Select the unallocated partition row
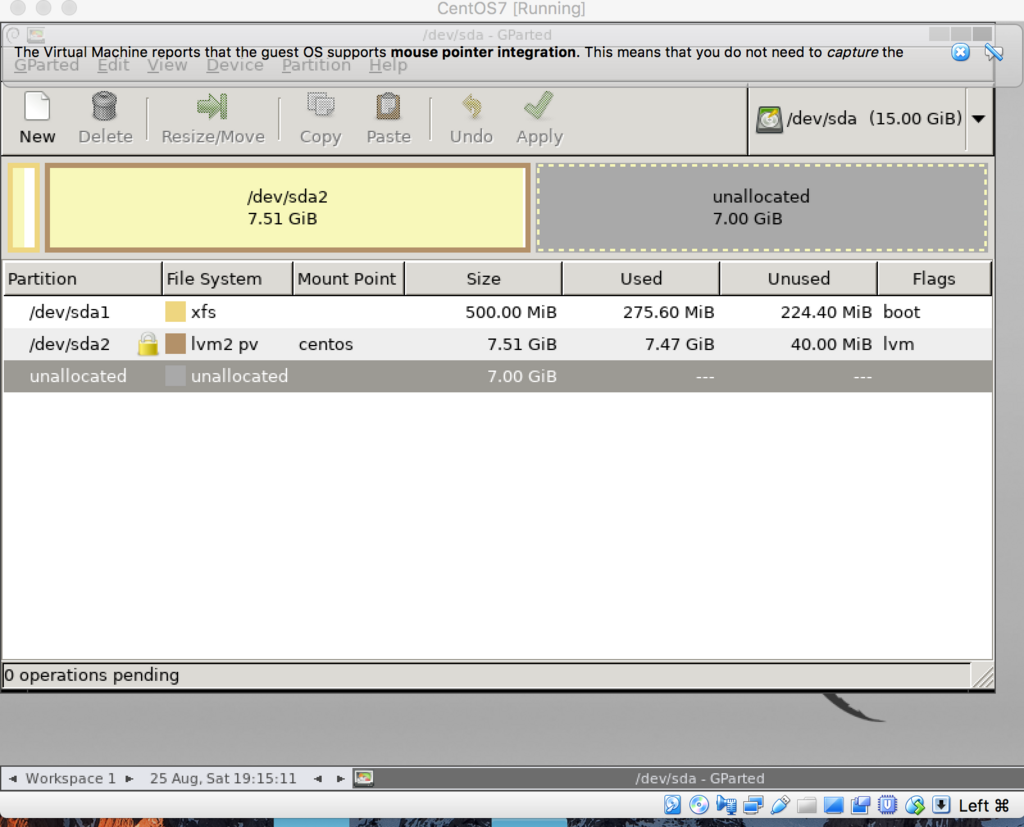The width and height of the screenshot is (1024, 827). point(498,376)
